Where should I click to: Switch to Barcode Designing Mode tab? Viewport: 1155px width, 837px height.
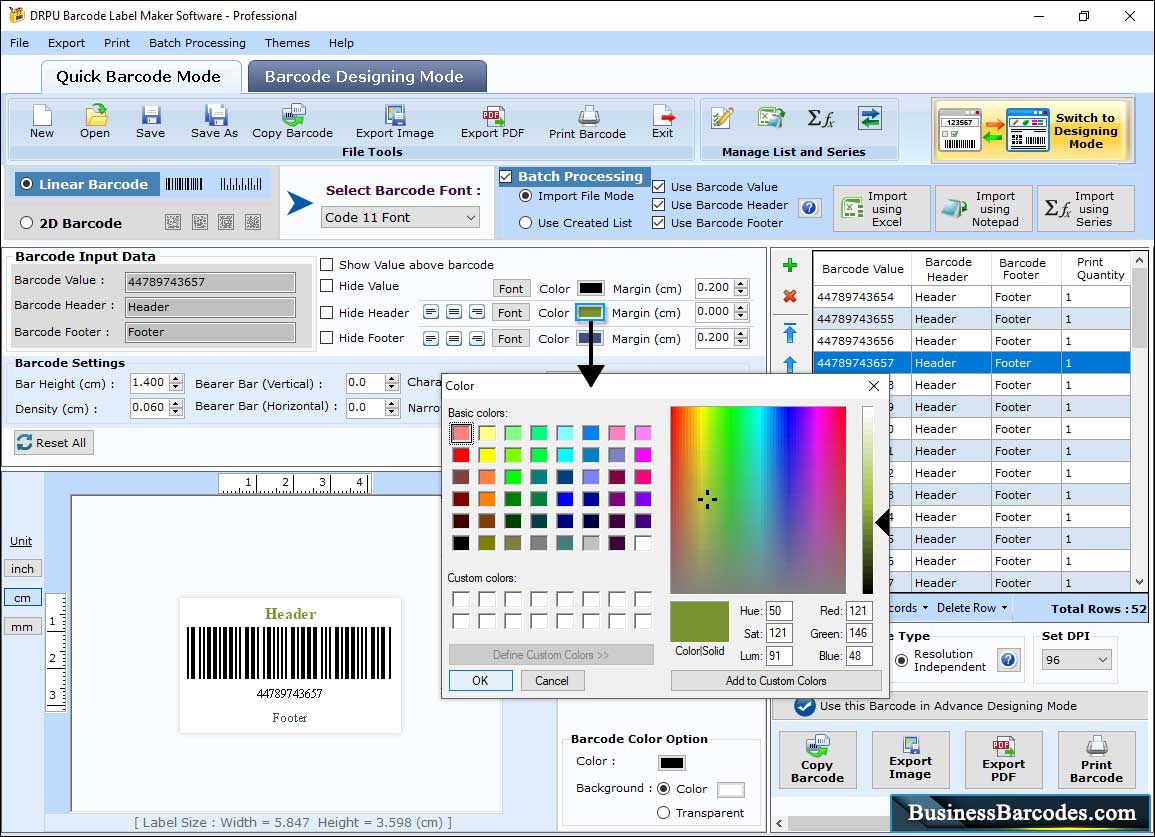click(367, 77)
